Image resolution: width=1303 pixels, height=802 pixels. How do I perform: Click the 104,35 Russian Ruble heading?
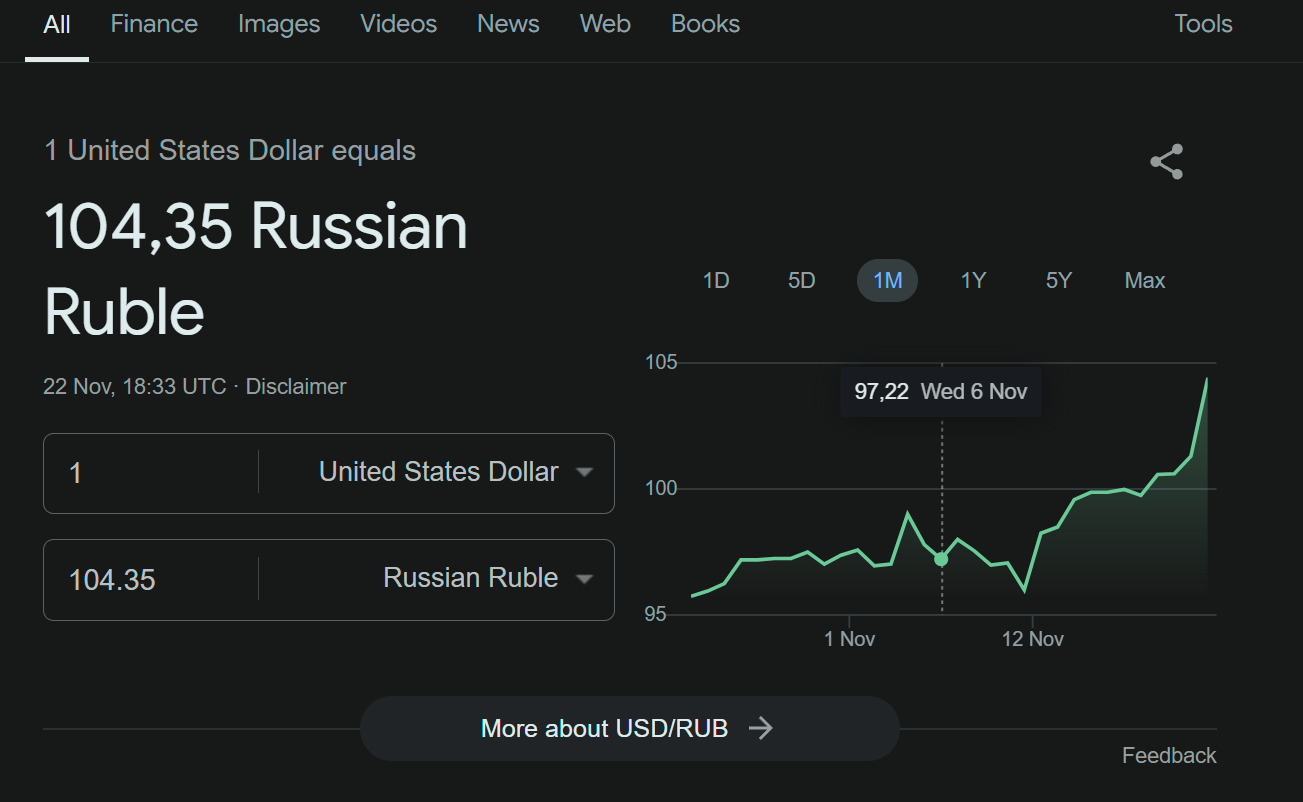(256, 268)
